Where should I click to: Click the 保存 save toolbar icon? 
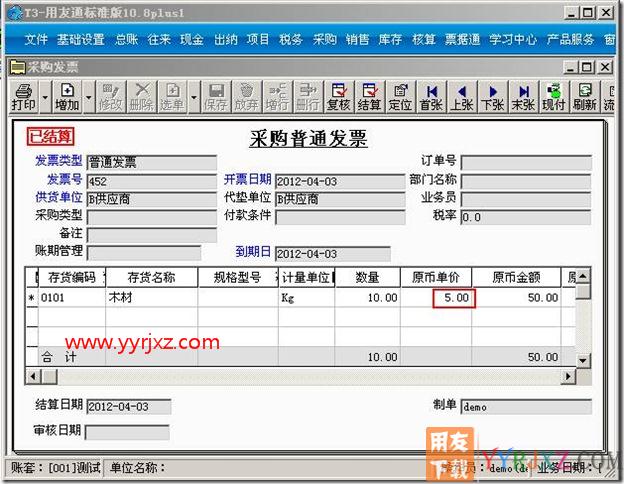(216, 97)
